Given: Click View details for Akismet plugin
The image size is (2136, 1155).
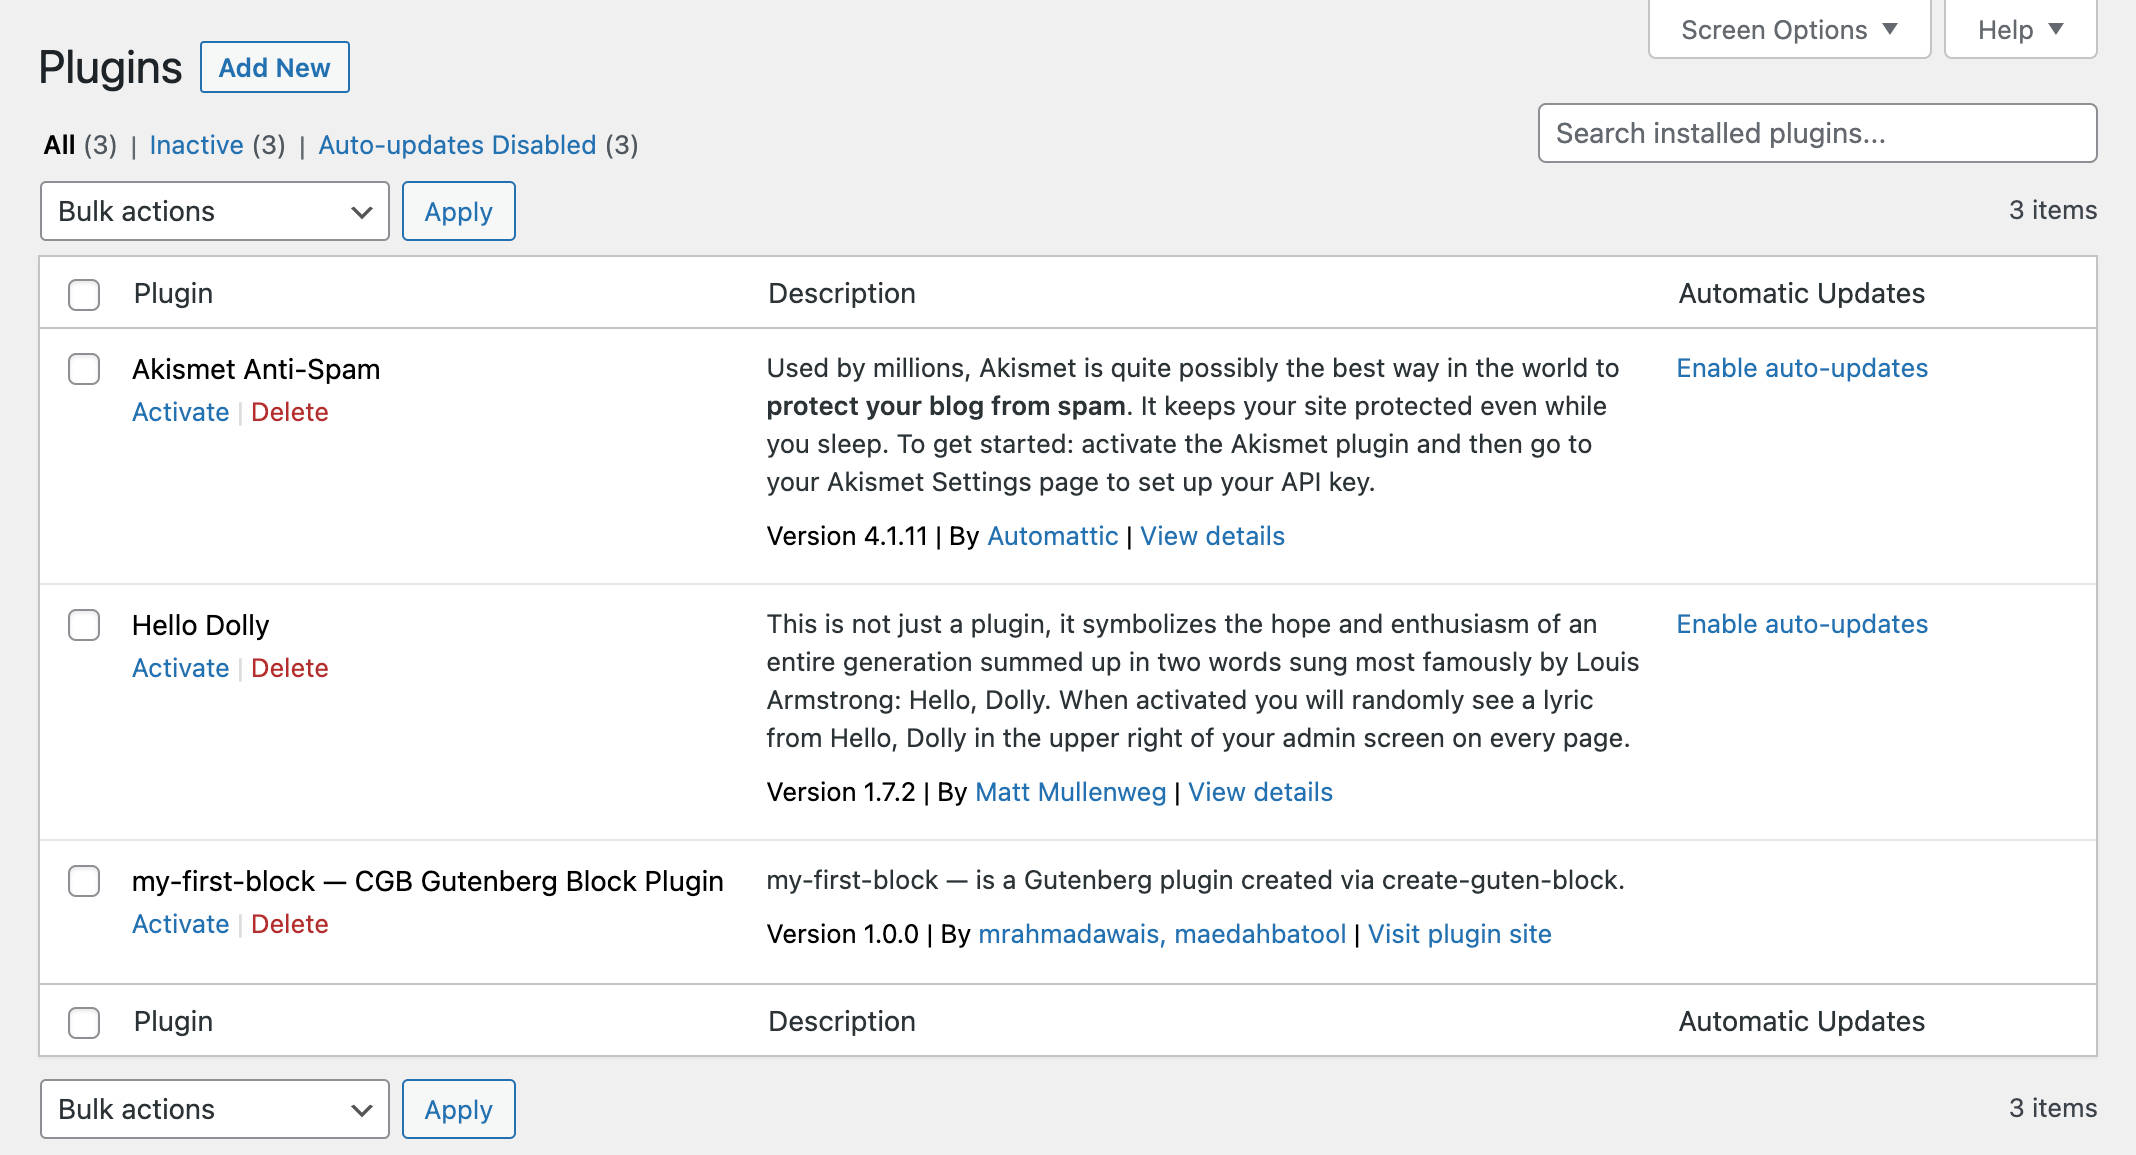Looking at the screenshot, I should pyautogui.click(x=1214, y=535).
